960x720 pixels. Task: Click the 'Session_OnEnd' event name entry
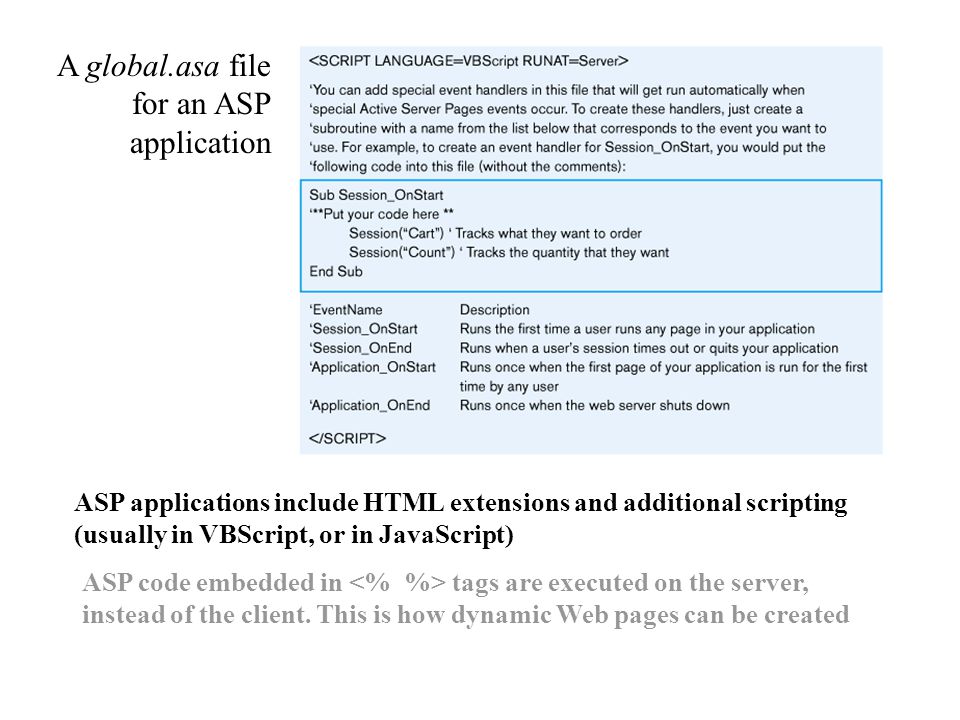click(361, 348)
